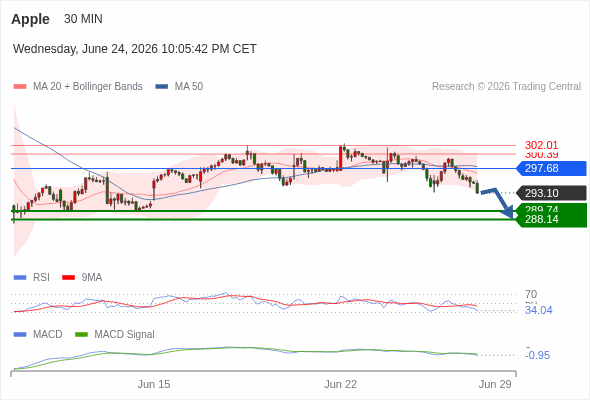Image resolution: width=590 pixels, height=400 pixels.
Task: Click the 288.14 green support price tag
Action: point(551,219)
